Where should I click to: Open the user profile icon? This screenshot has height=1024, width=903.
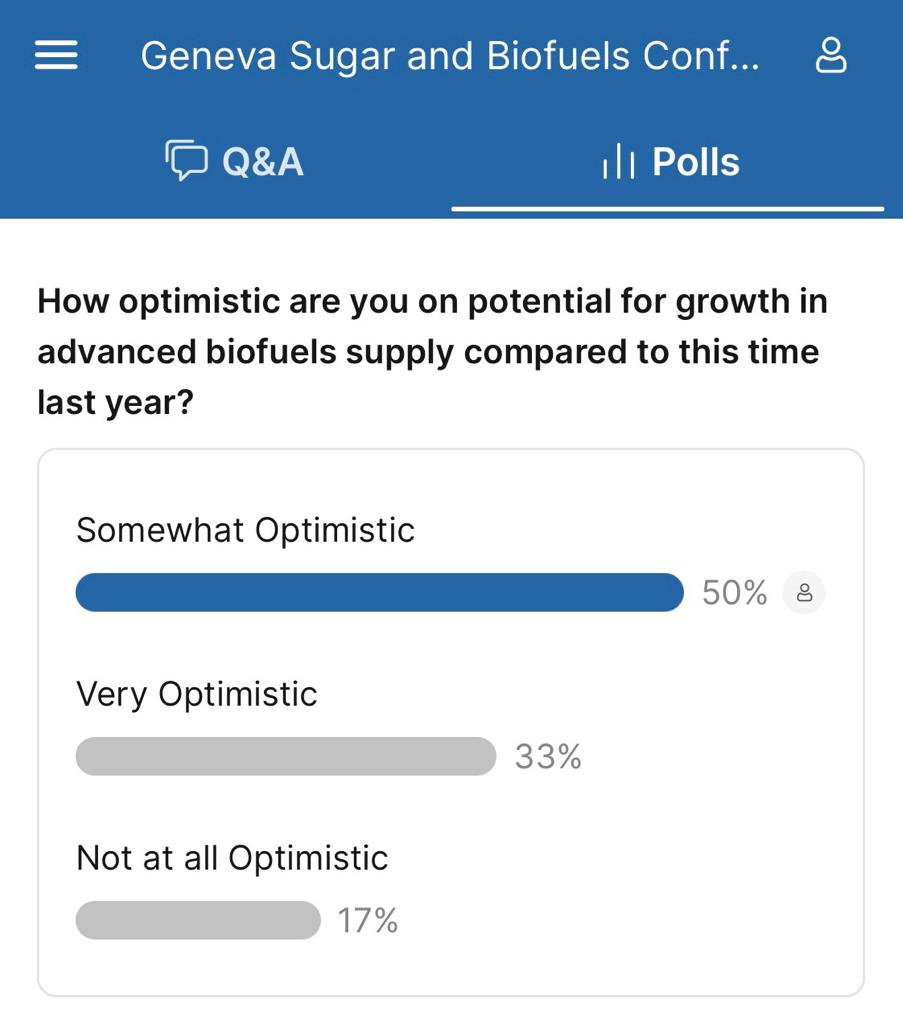(x=831, y=56)
